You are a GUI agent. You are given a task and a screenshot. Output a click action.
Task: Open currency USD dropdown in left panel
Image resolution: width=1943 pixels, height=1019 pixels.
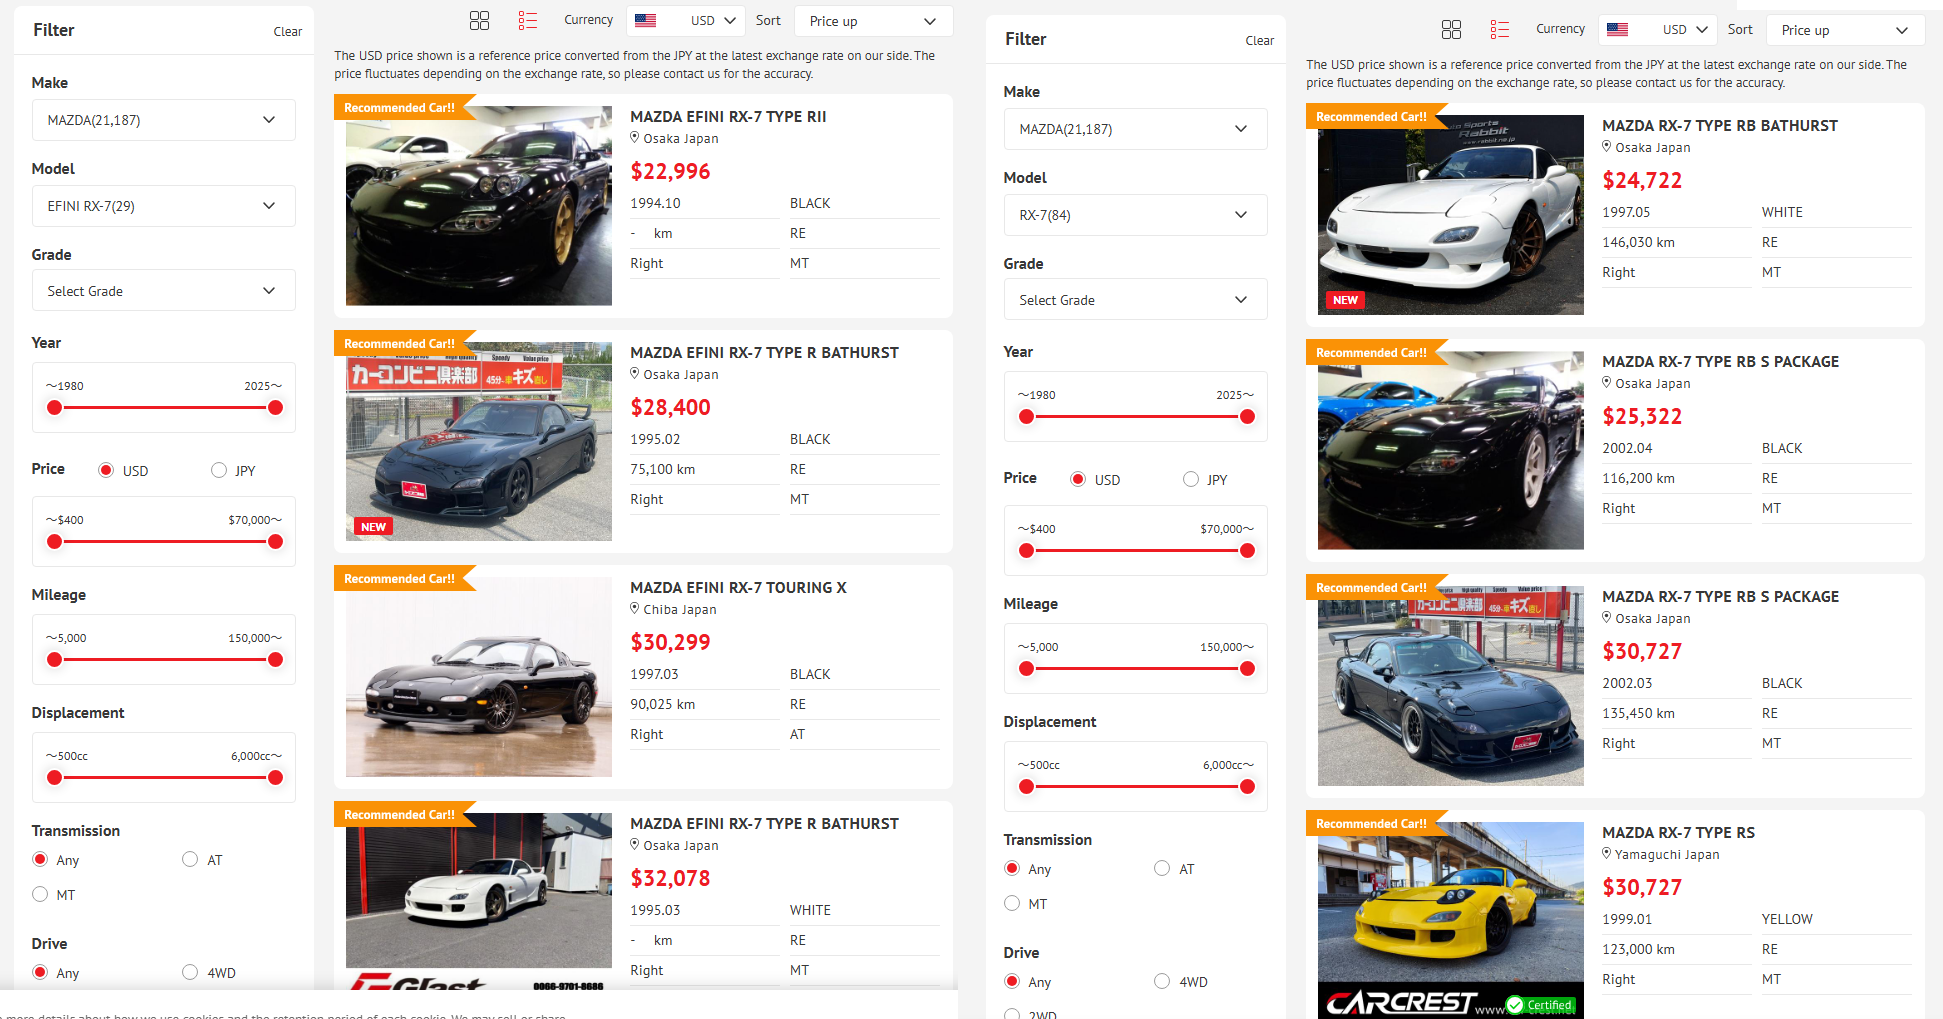686,20
